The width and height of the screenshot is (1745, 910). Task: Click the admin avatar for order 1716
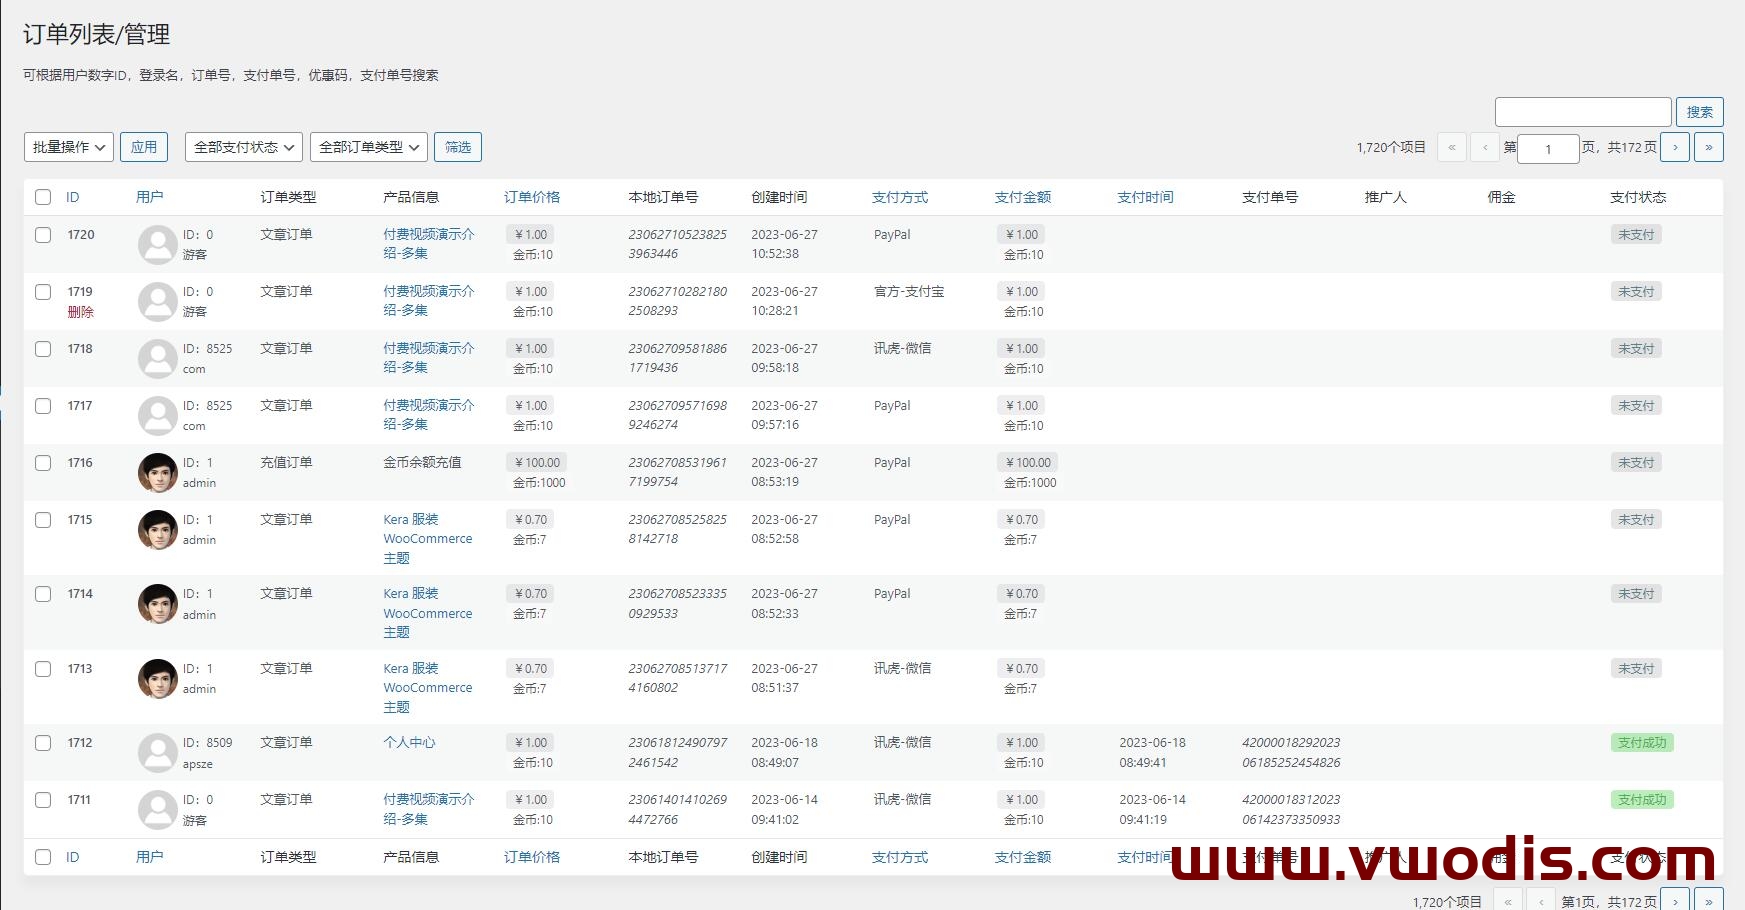157,472
